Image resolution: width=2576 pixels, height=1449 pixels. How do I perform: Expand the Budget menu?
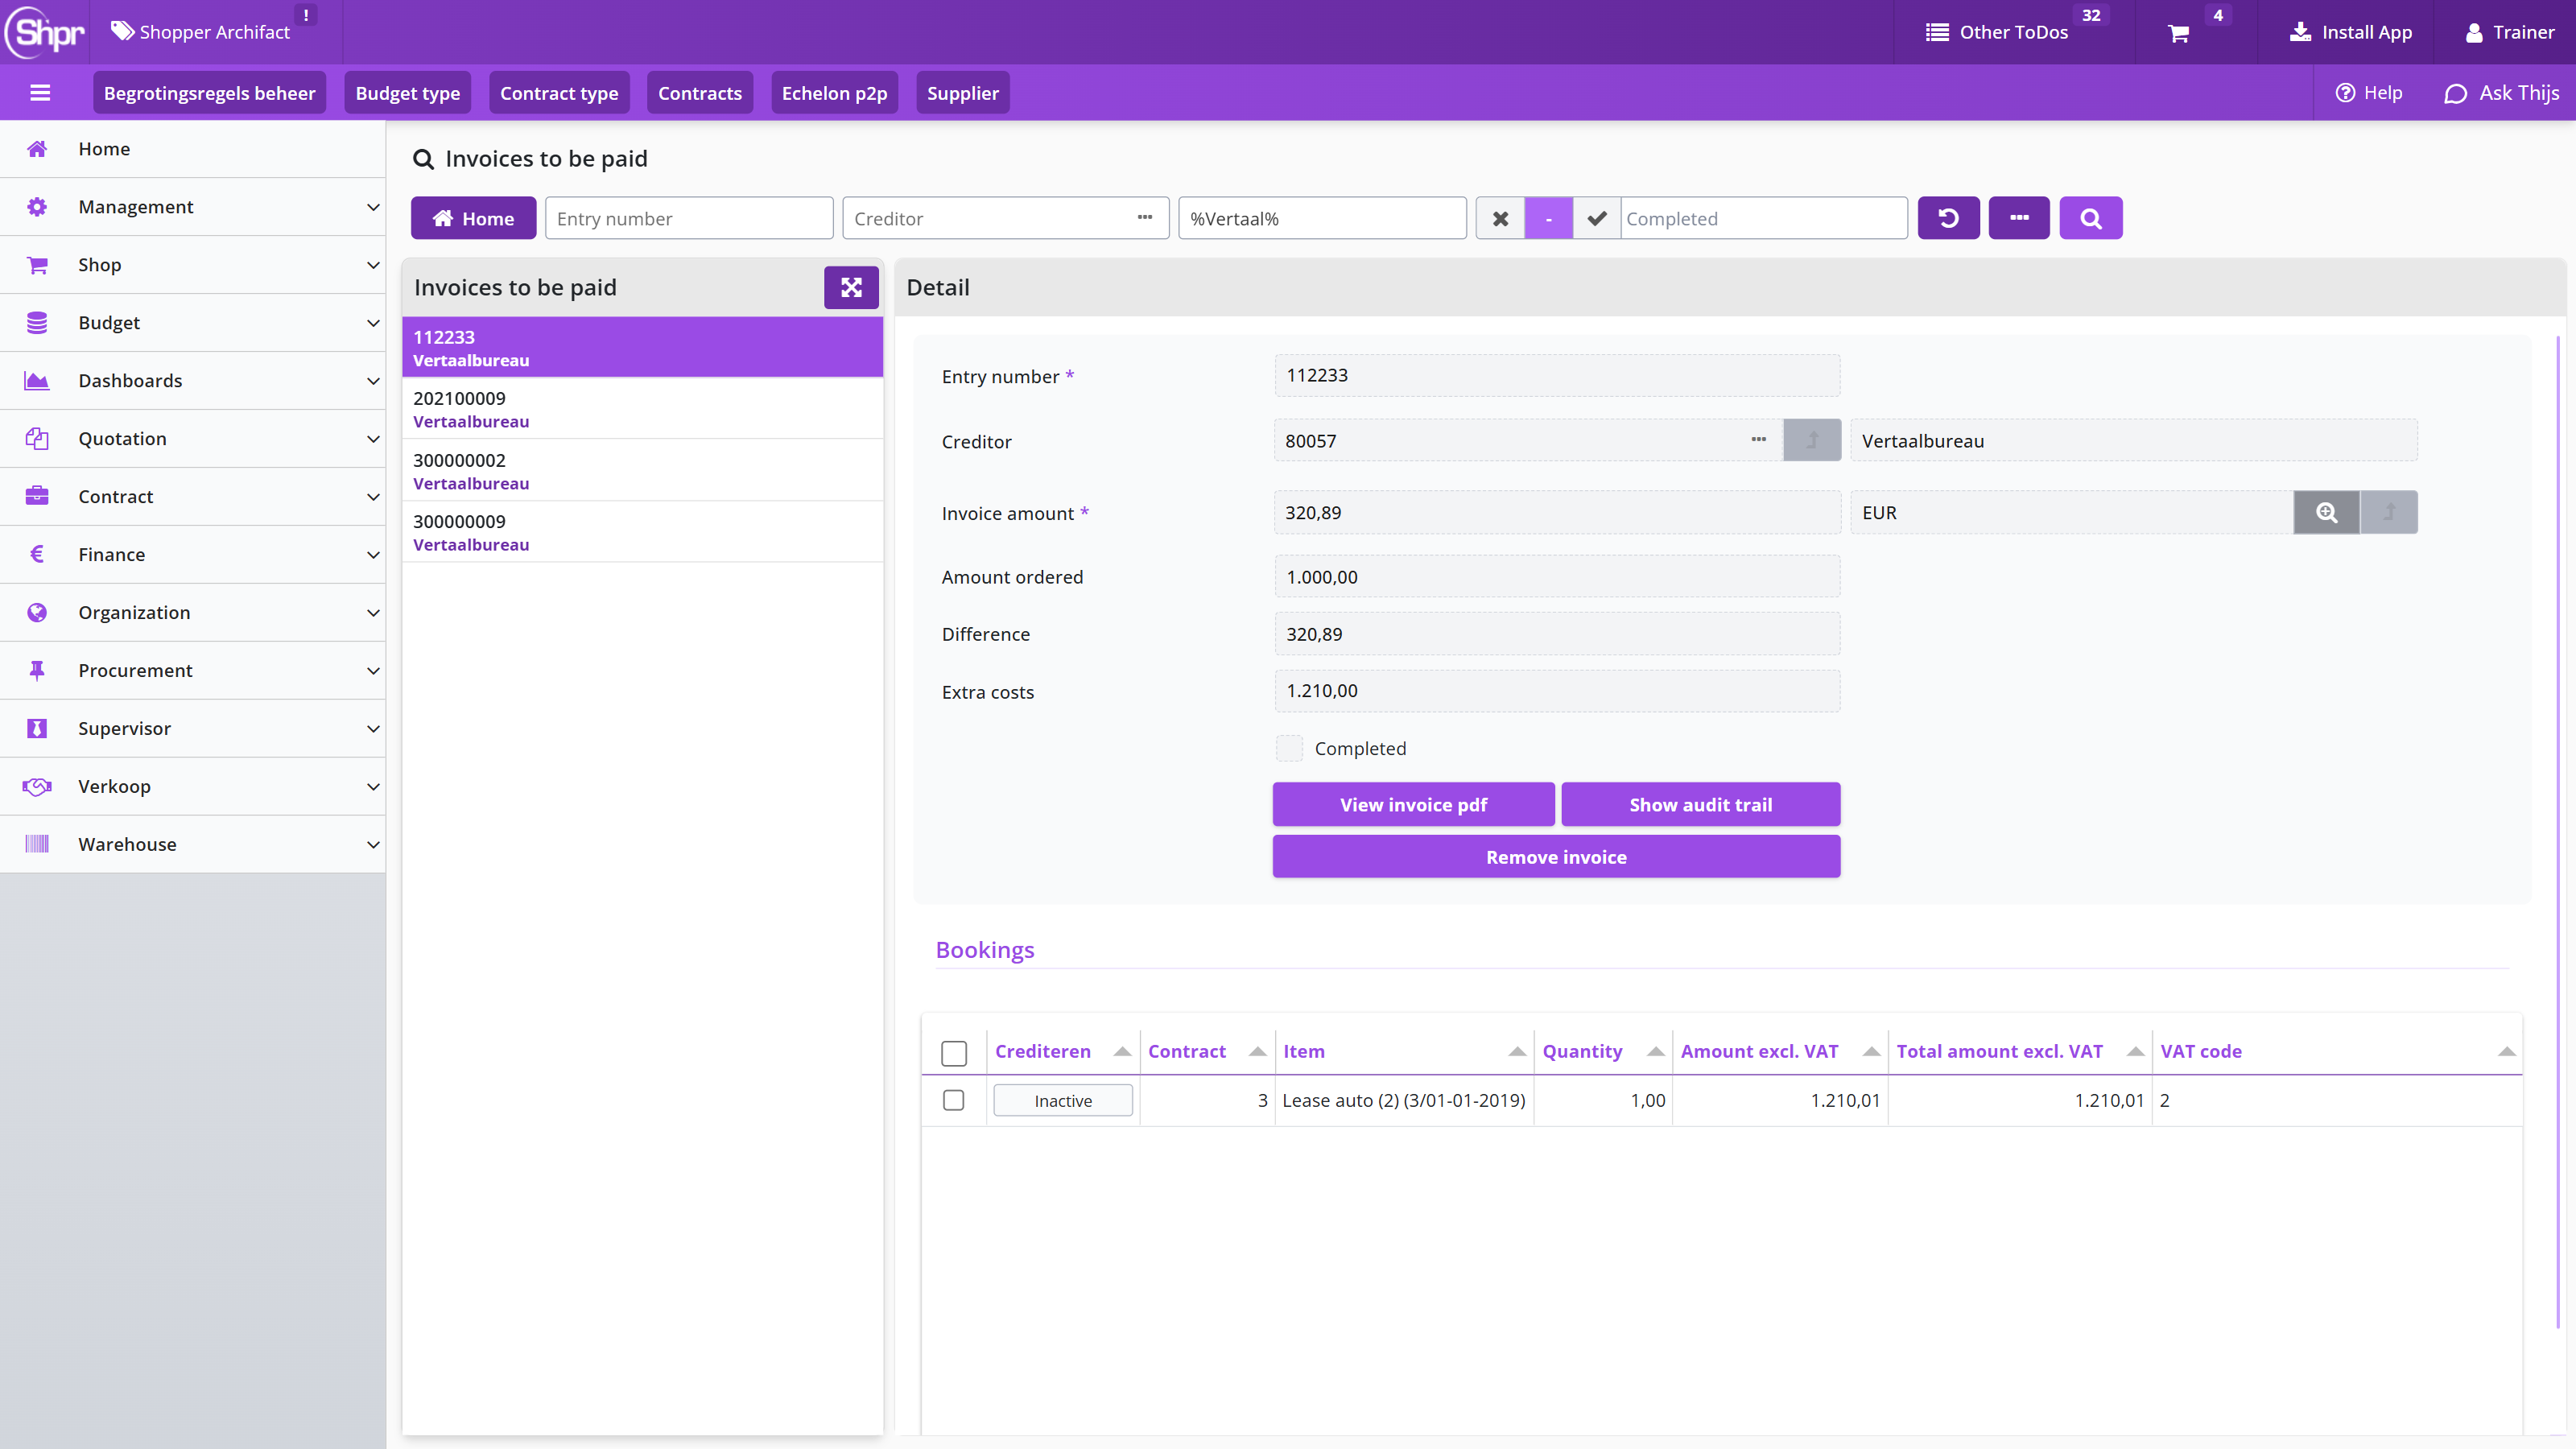click(x=192, y=323)
